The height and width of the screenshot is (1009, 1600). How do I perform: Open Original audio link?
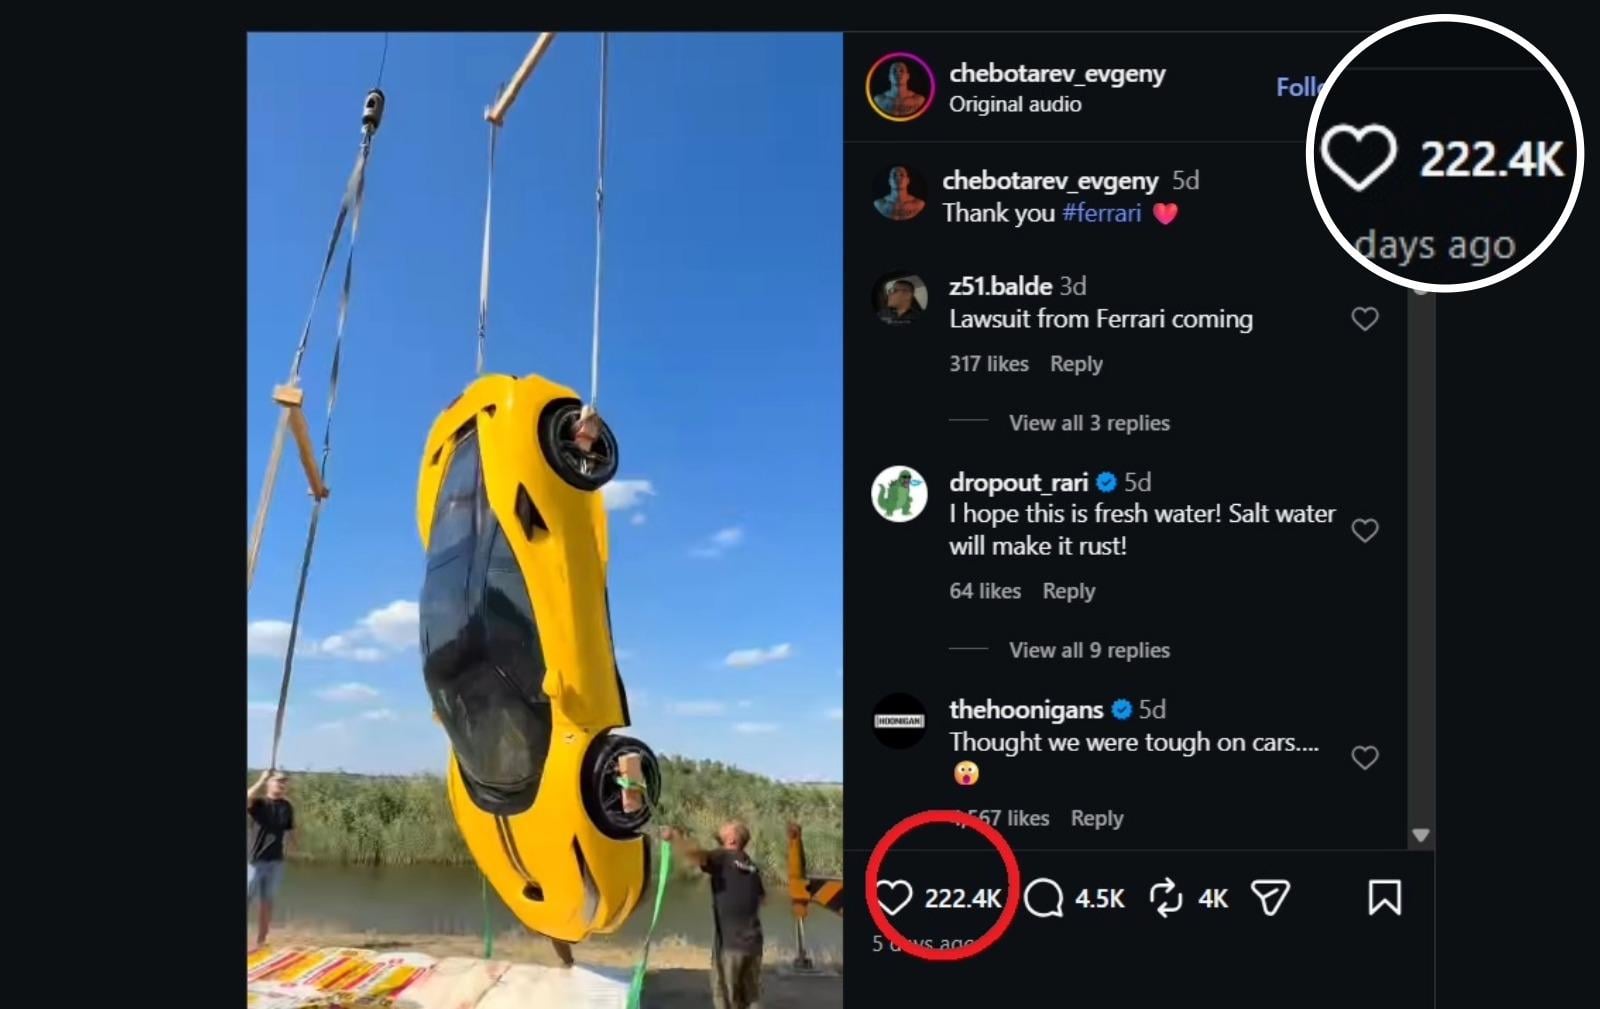[1015, 104]
